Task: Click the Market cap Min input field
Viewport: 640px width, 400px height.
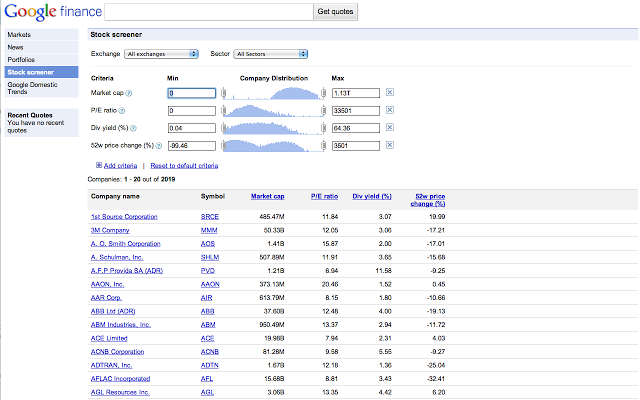Action: coord(192,94)
